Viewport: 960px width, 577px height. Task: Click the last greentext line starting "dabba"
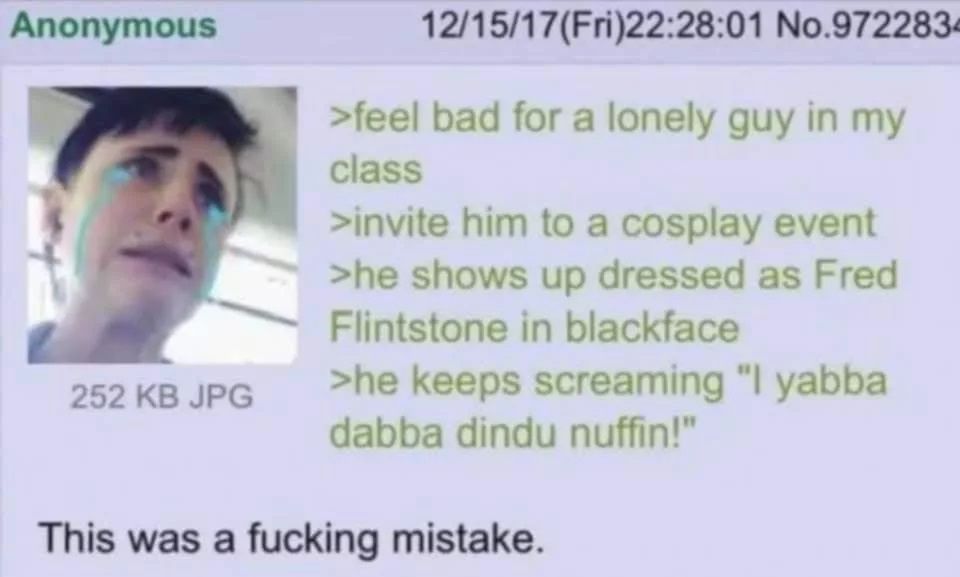coord(513,434)
